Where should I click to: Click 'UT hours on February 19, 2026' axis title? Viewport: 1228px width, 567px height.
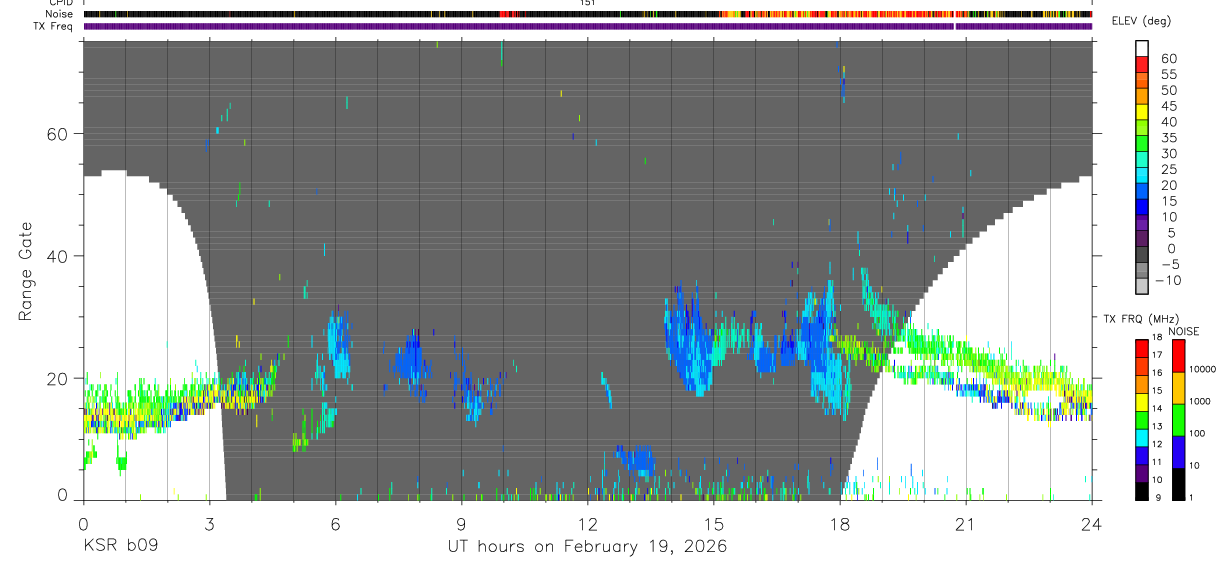[586, 548]
